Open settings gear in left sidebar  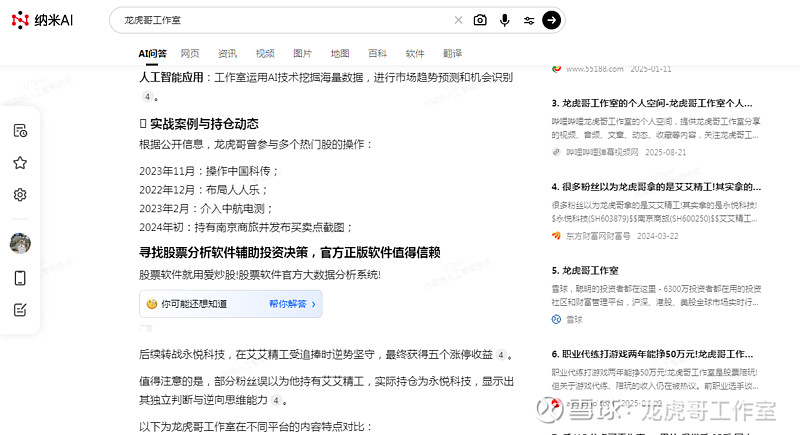click(20, 194)
